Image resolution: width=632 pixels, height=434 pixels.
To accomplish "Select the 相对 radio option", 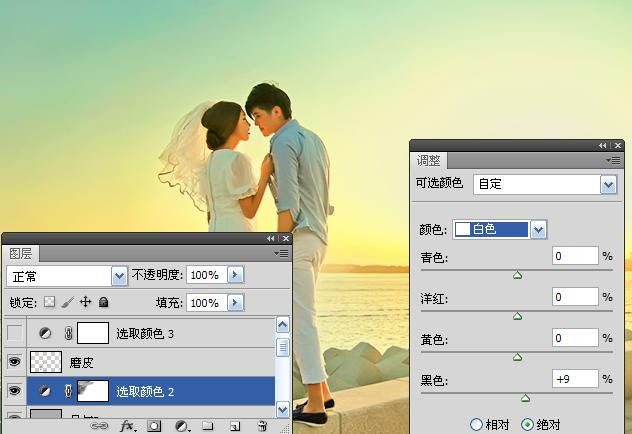I will [476, 424].
